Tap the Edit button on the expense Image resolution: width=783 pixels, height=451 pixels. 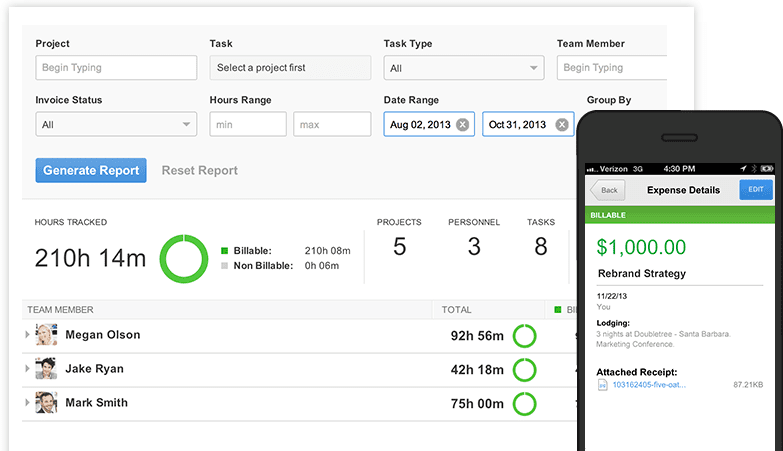[755, 190]
